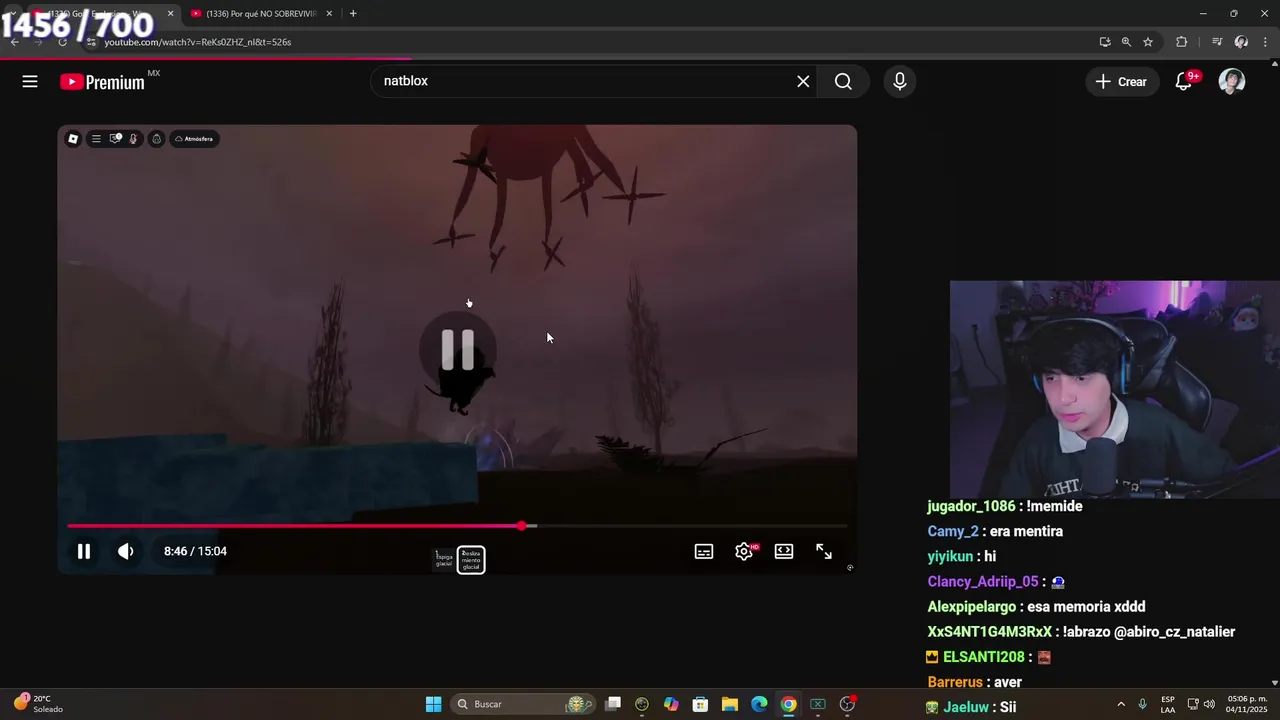Image resolution: width=1280 pixels, height=720 pixels.
Task: Click chat username Alexpipelargo
Action: 972,607
